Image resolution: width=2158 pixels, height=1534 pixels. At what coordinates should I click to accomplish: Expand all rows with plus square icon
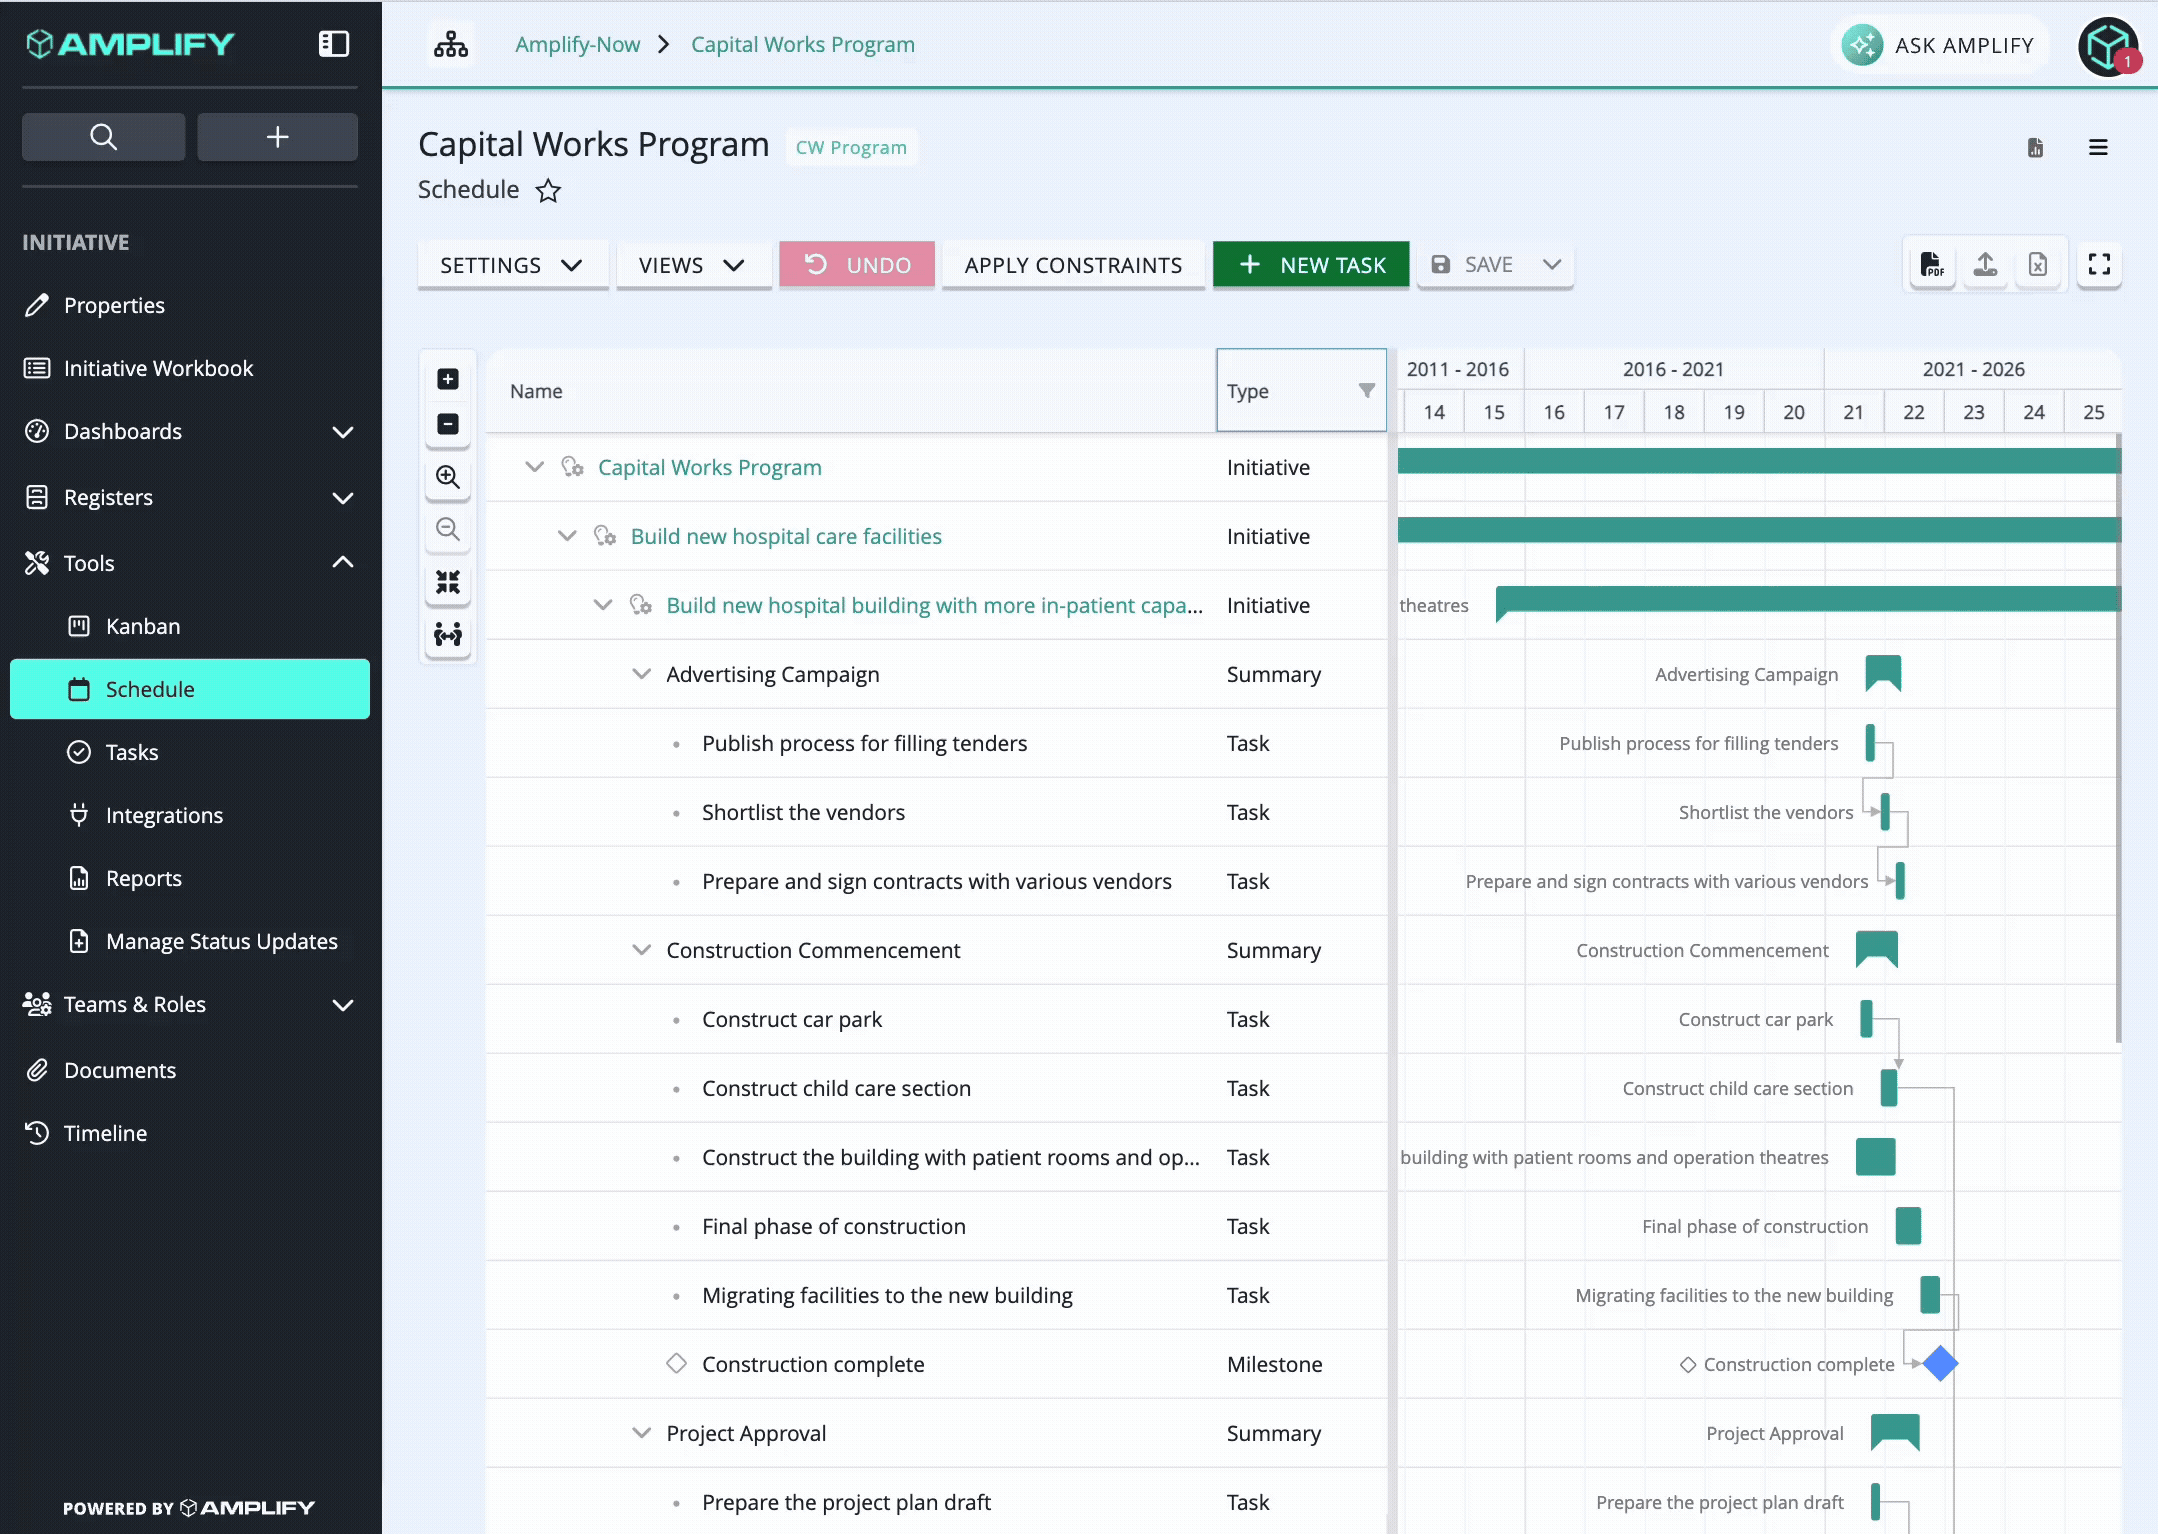click(x=448, y=379)
